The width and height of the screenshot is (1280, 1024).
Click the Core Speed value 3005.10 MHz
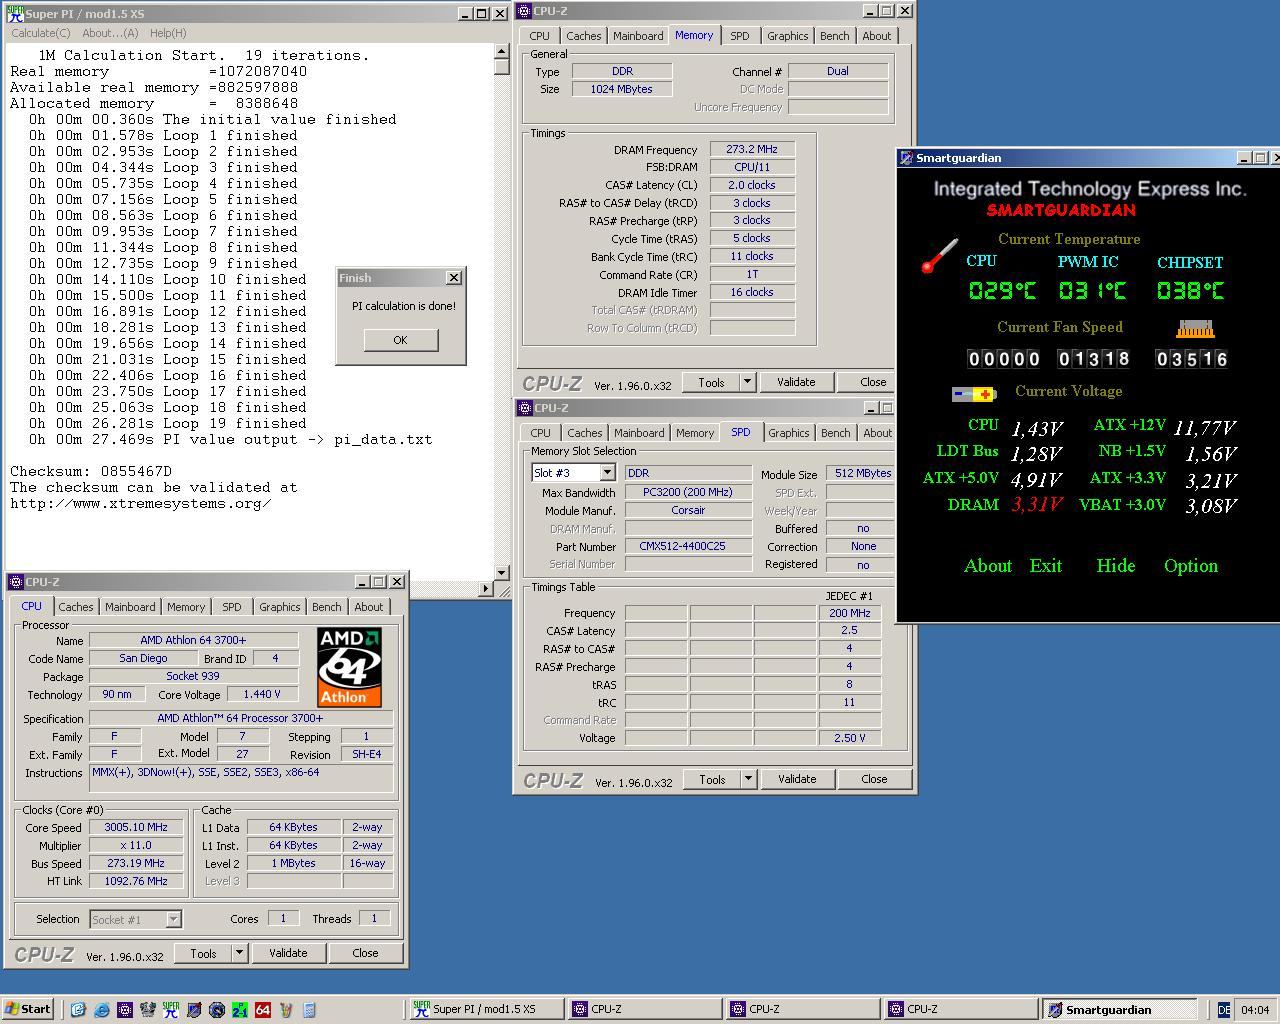(x=136, y=828)
